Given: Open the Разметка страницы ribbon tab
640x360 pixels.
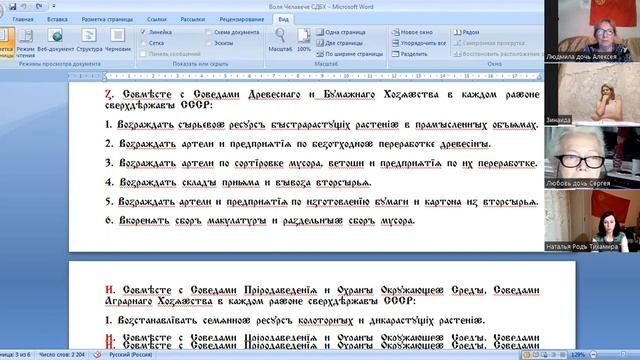Looking at the screenshot, I should pyautogui.click(x=107, y=19).
